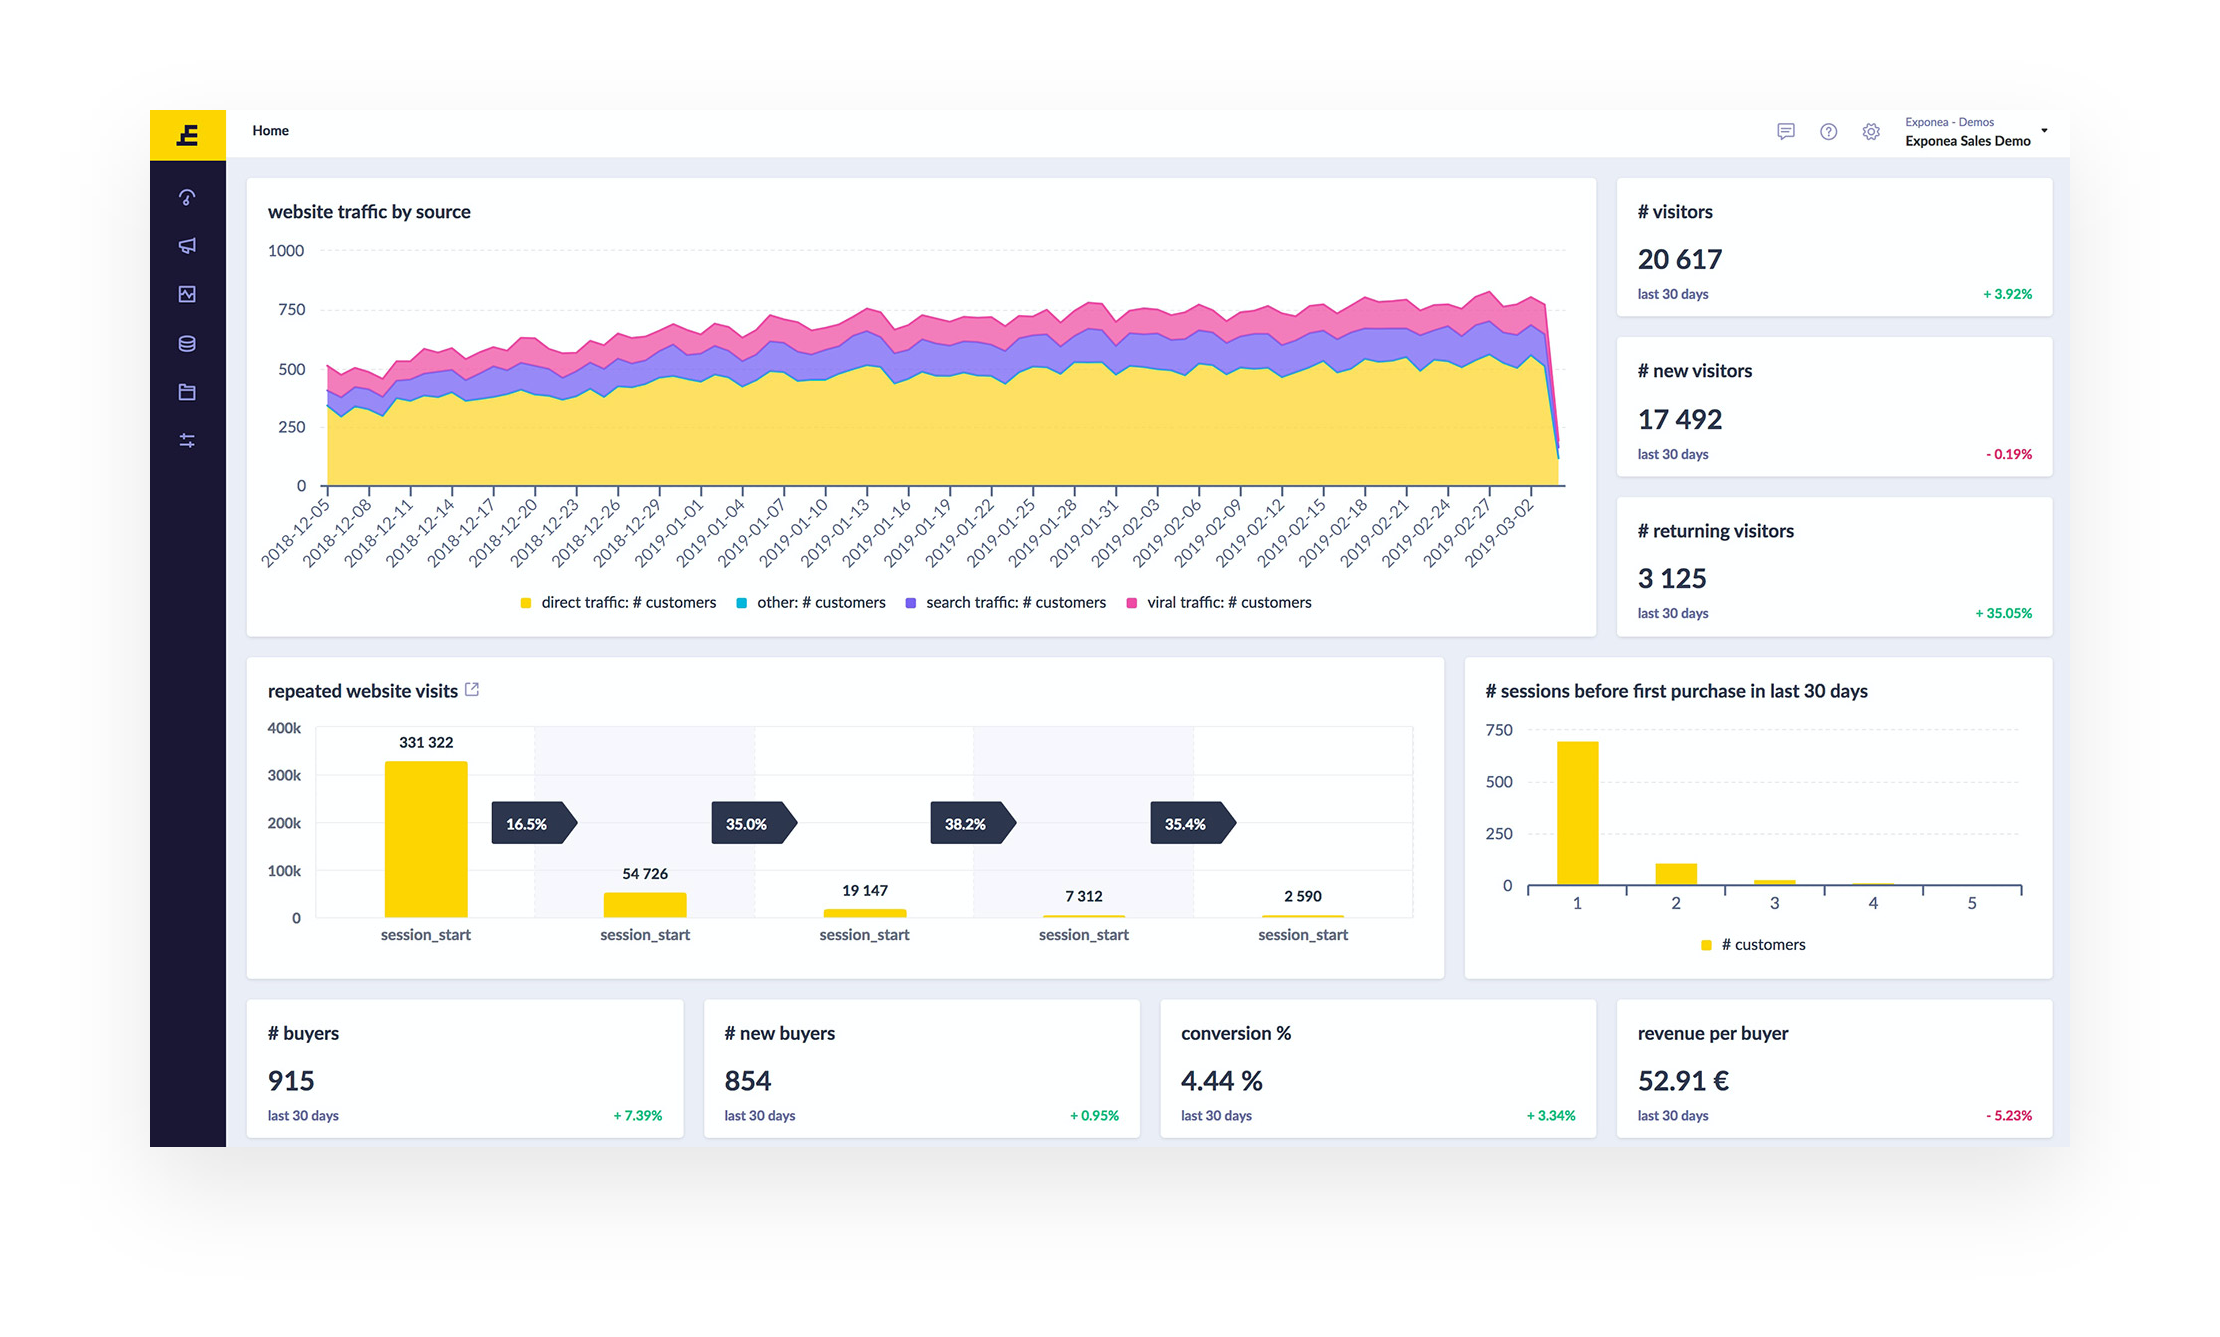Select the bar for 2 sessions before purchase
This screenshot has height=1337, width=2220.
[1676, 874]
